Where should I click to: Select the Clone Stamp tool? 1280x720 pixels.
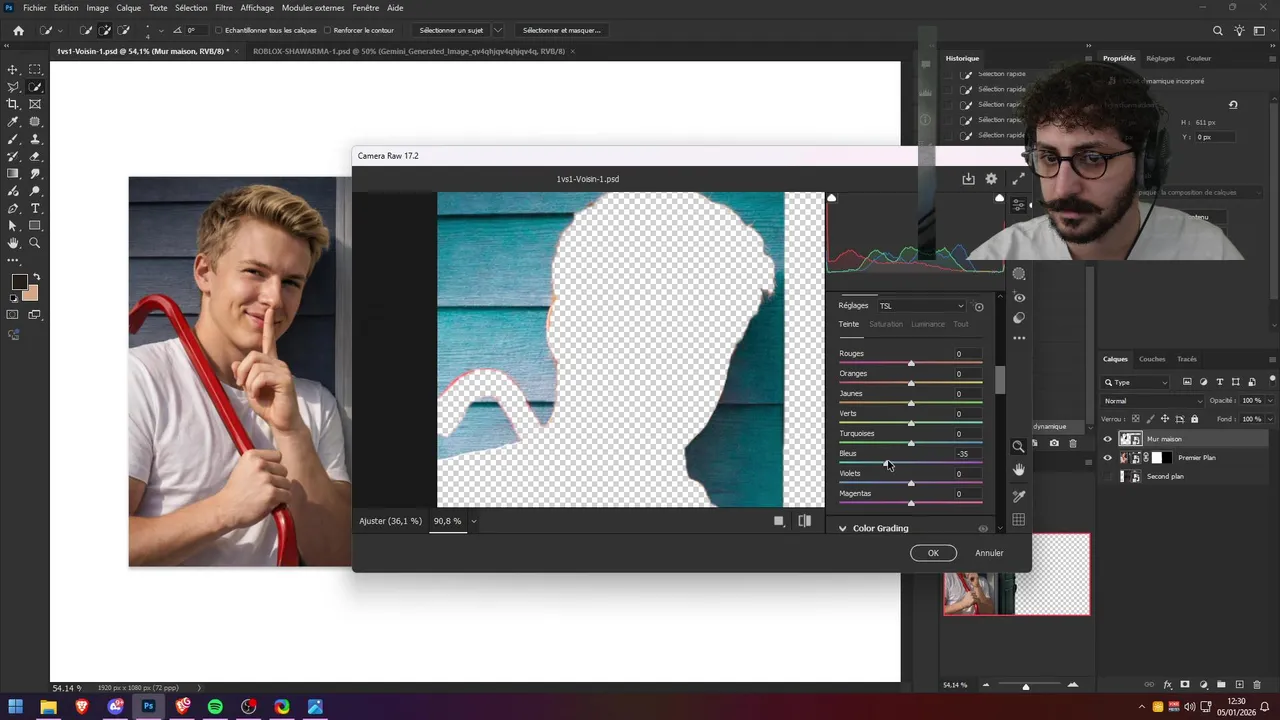[x=35, y=139]
